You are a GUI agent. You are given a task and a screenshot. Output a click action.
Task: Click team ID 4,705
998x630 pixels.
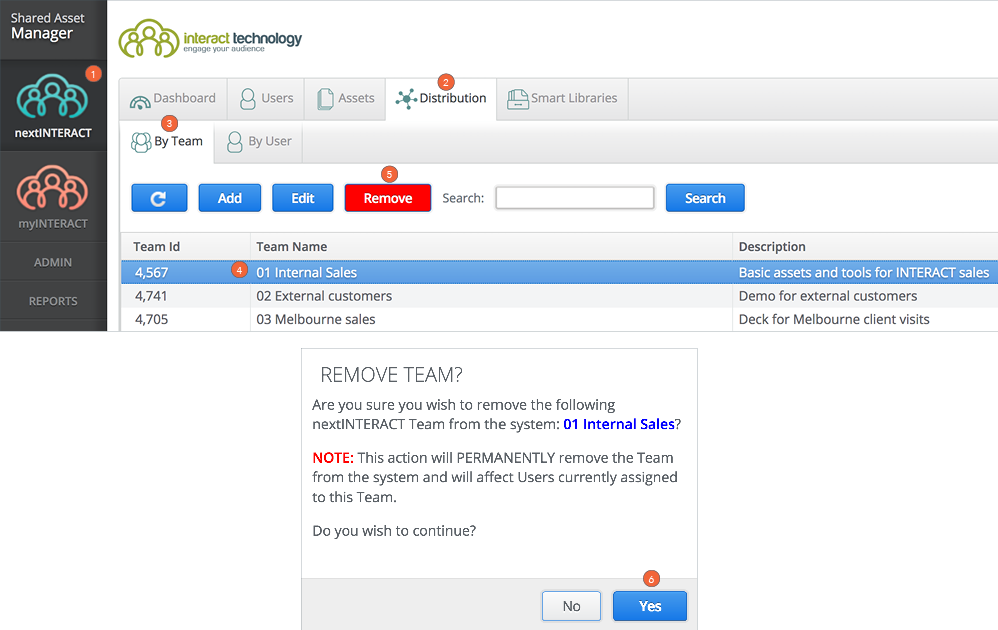[151, 319]
